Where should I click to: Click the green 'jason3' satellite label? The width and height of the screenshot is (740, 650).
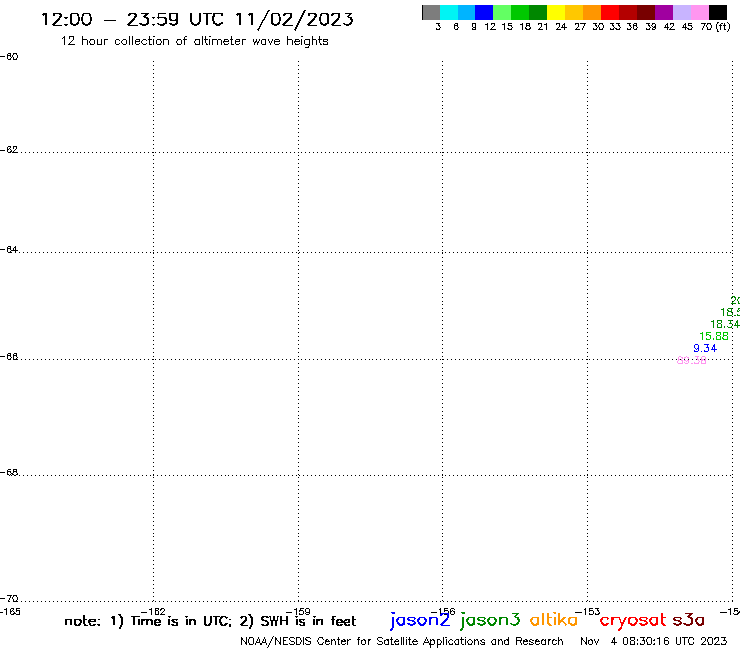tap(490, 620)
